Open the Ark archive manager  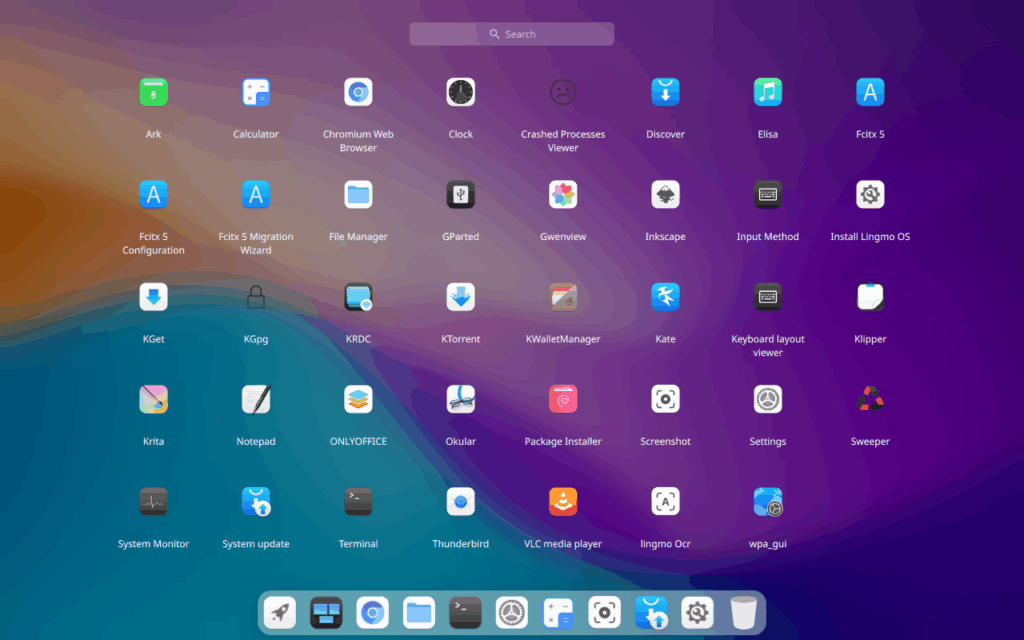pos(153,93)
